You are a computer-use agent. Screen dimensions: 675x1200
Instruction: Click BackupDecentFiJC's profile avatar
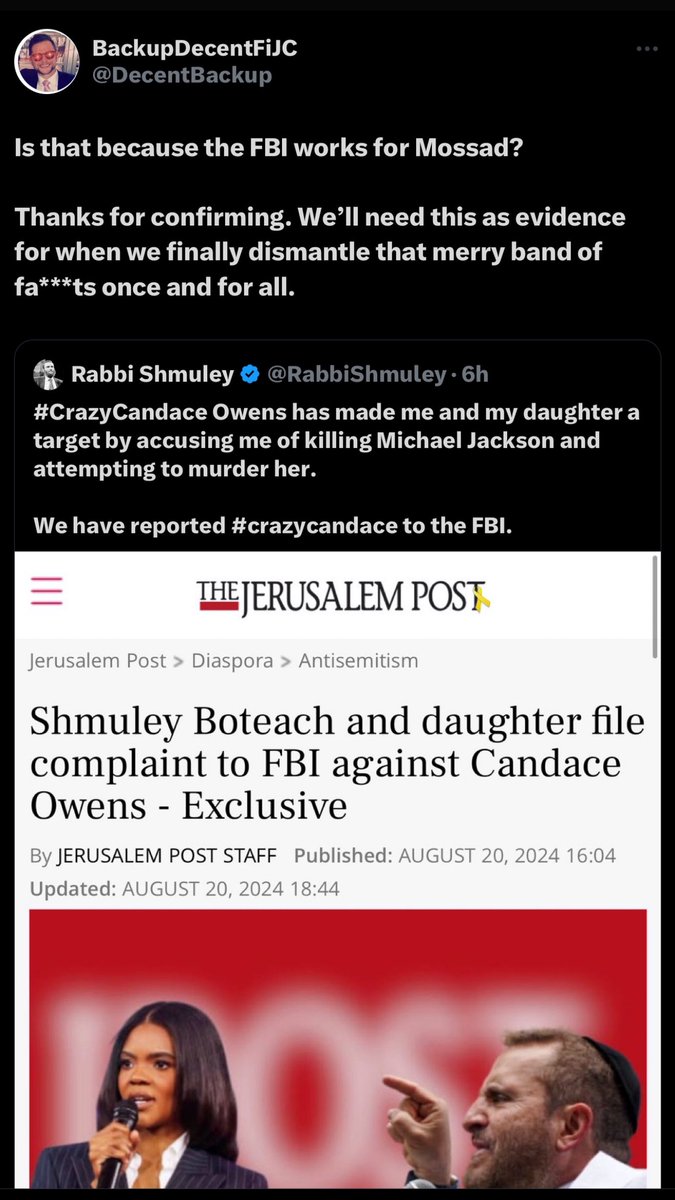[x=47, y=61]
